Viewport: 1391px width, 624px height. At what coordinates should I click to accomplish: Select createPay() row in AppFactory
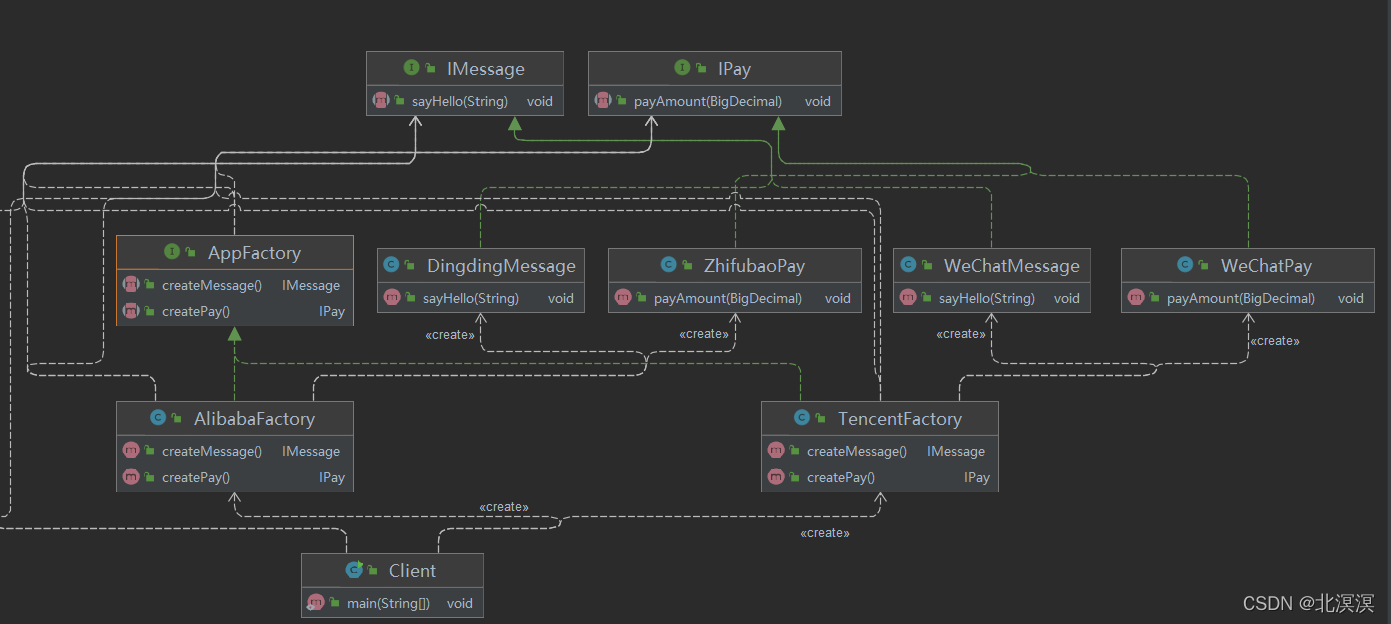point(235,311)
